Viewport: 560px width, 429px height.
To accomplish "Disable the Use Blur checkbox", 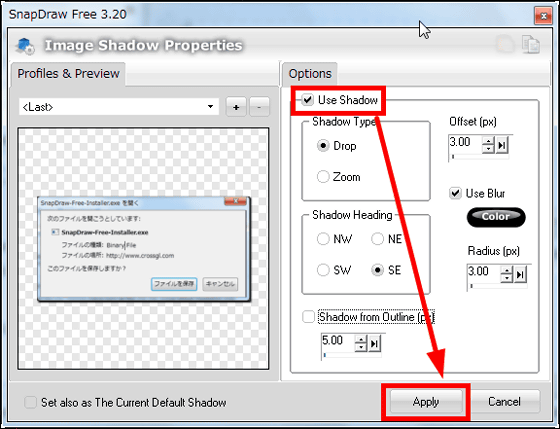I will click(455, 194).
